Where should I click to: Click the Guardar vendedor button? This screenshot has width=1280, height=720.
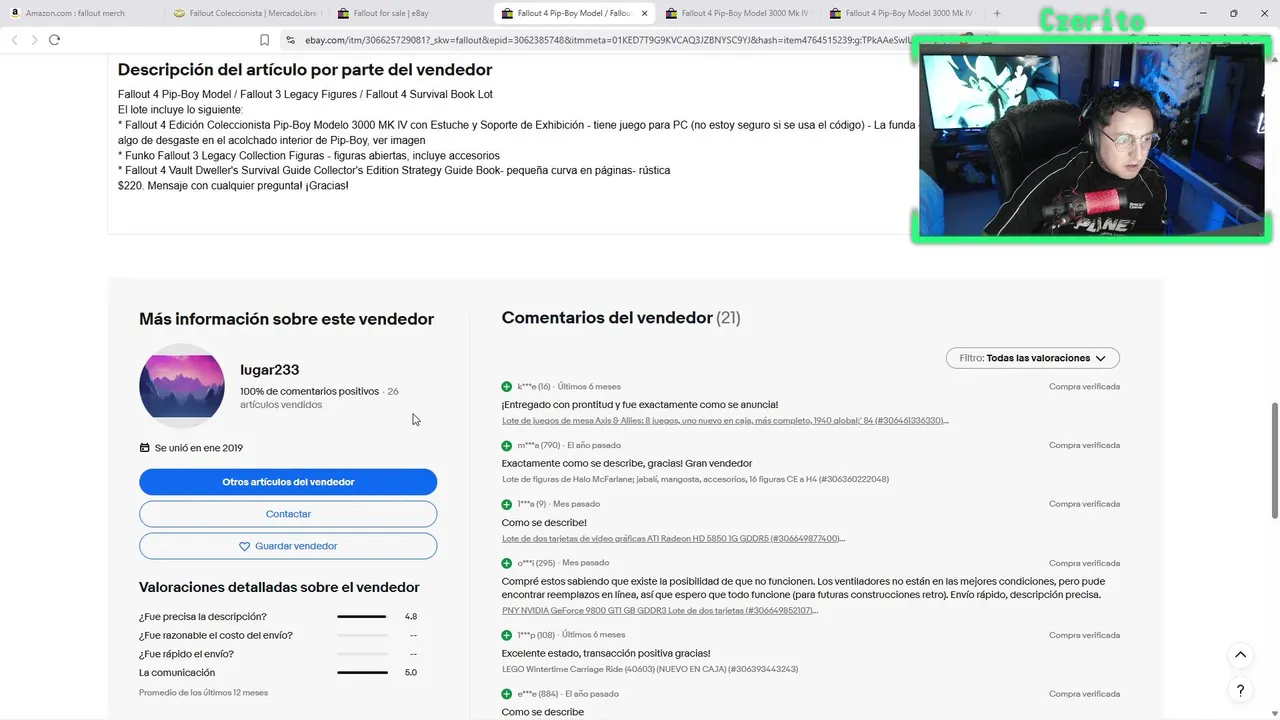(288, 546)
